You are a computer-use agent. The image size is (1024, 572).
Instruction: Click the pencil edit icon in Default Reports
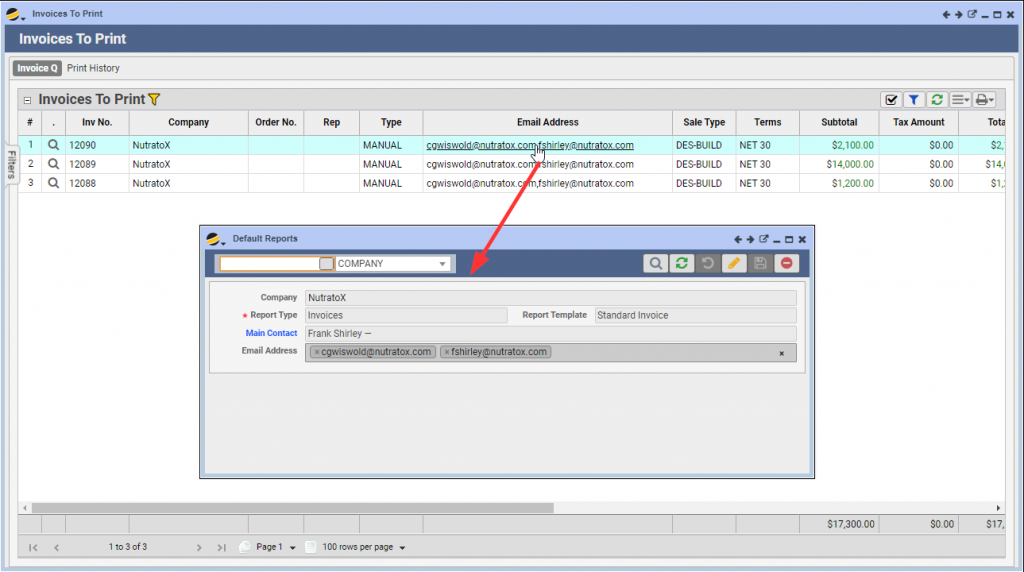click(x=734, y=263)
